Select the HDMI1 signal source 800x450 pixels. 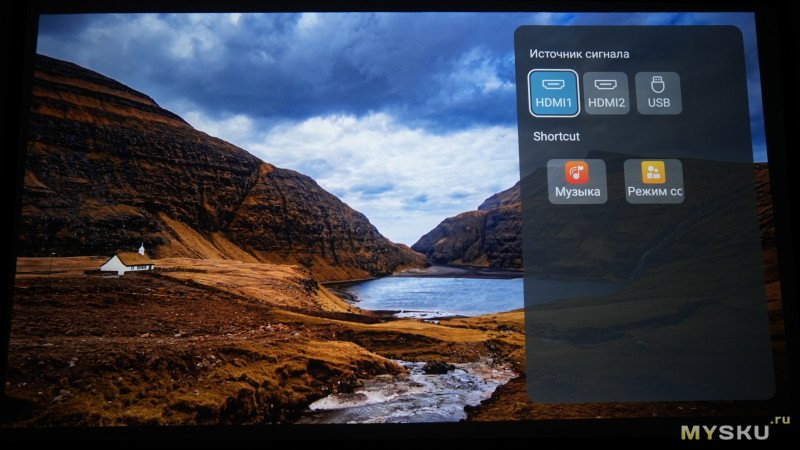coord(554,93)
